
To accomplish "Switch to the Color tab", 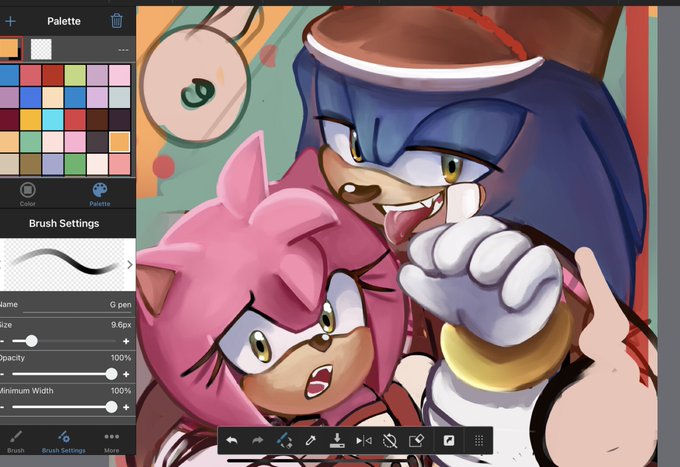I will pos(27,194).
